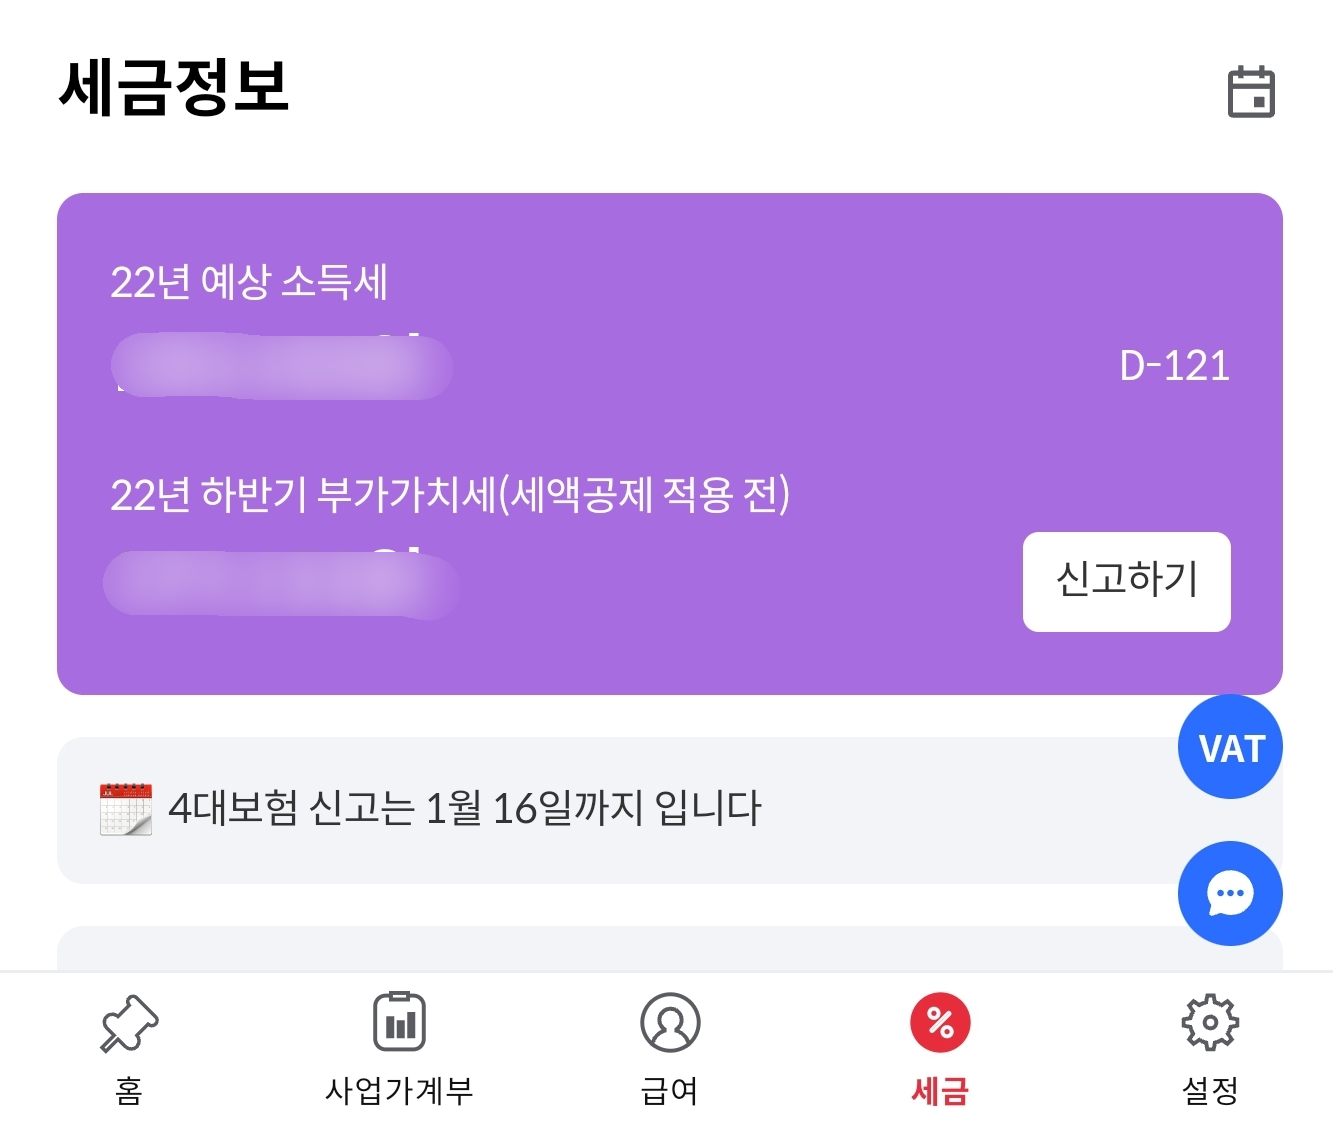The image size is (1333, 1124).
Task: Select the red percent 세금 icon
Action: (x=940, y=1022)
